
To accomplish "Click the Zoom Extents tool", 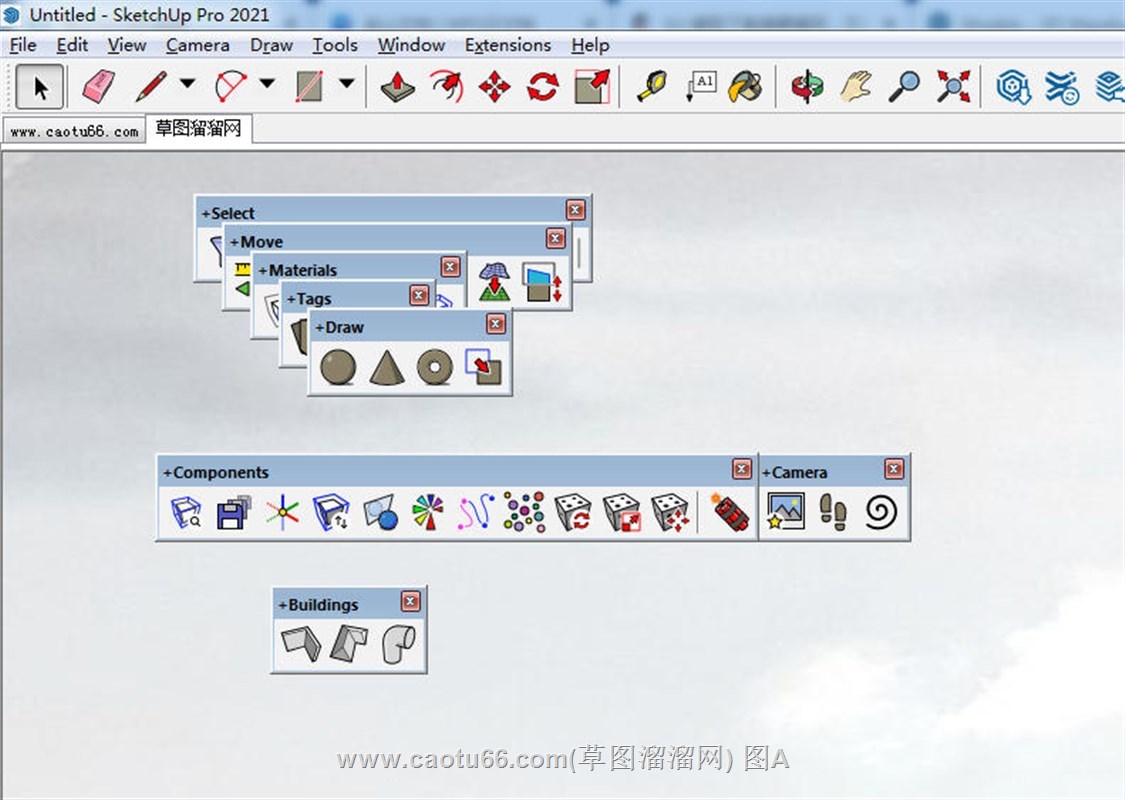I will coord(954,87).
